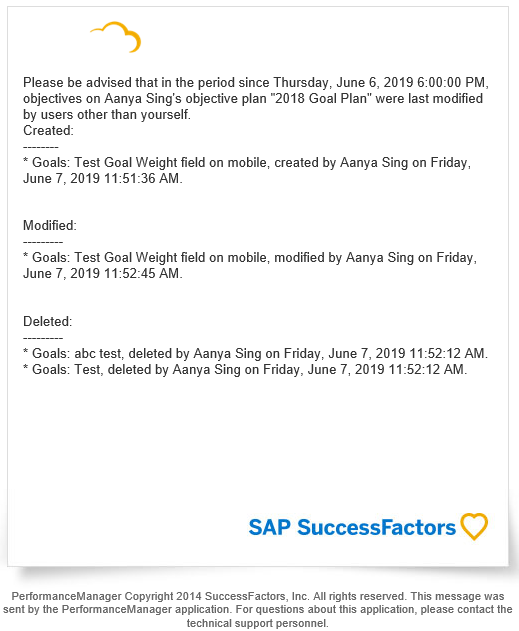Click the modified goal "Test Goal Weight field on mobile"
Viewport: 519px width, 631px height.
171,258
